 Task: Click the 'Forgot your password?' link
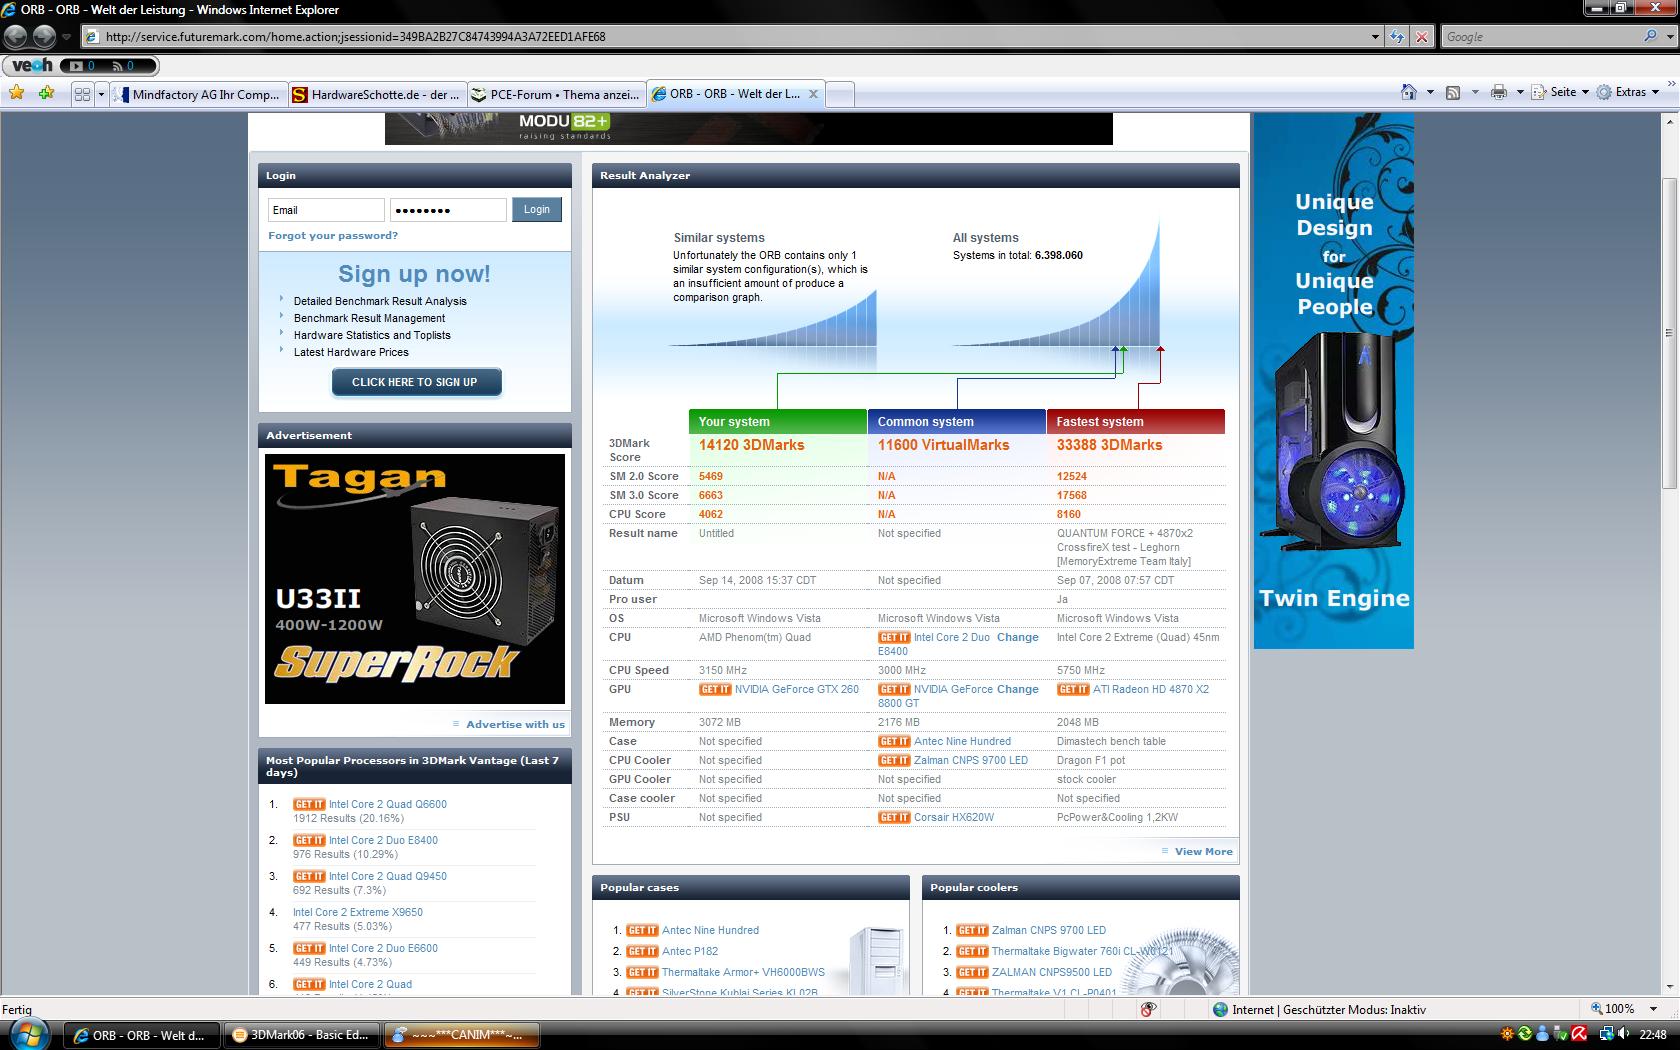[x=333, y=236]
